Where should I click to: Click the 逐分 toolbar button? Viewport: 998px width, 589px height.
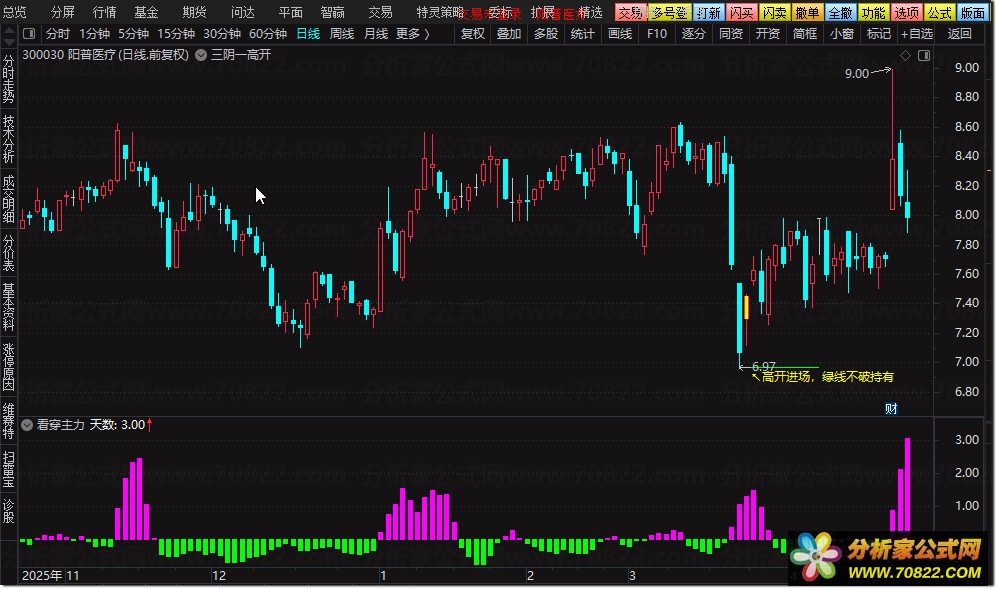694,33
